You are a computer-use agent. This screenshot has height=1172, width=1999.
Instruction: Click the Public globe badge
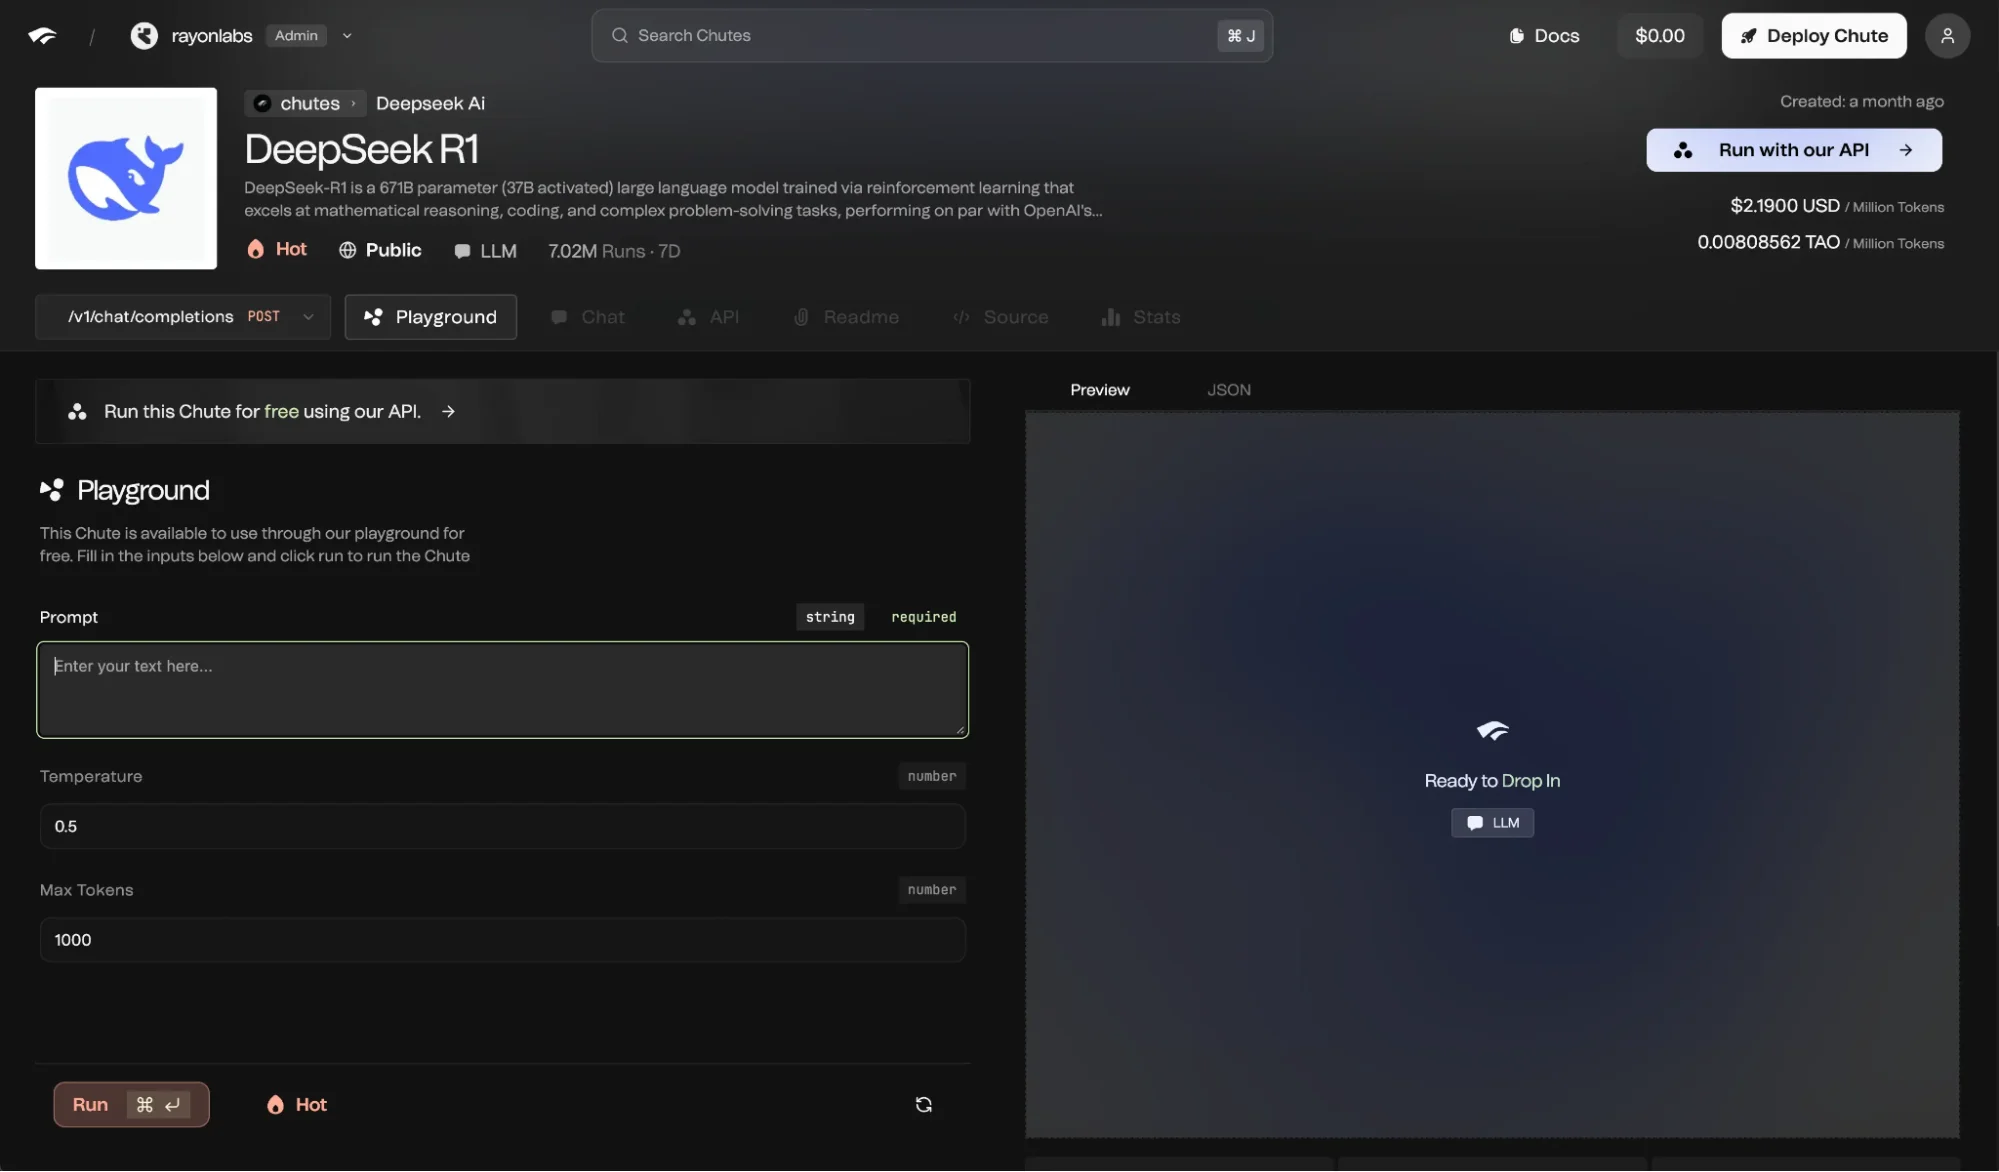point(380,250)
